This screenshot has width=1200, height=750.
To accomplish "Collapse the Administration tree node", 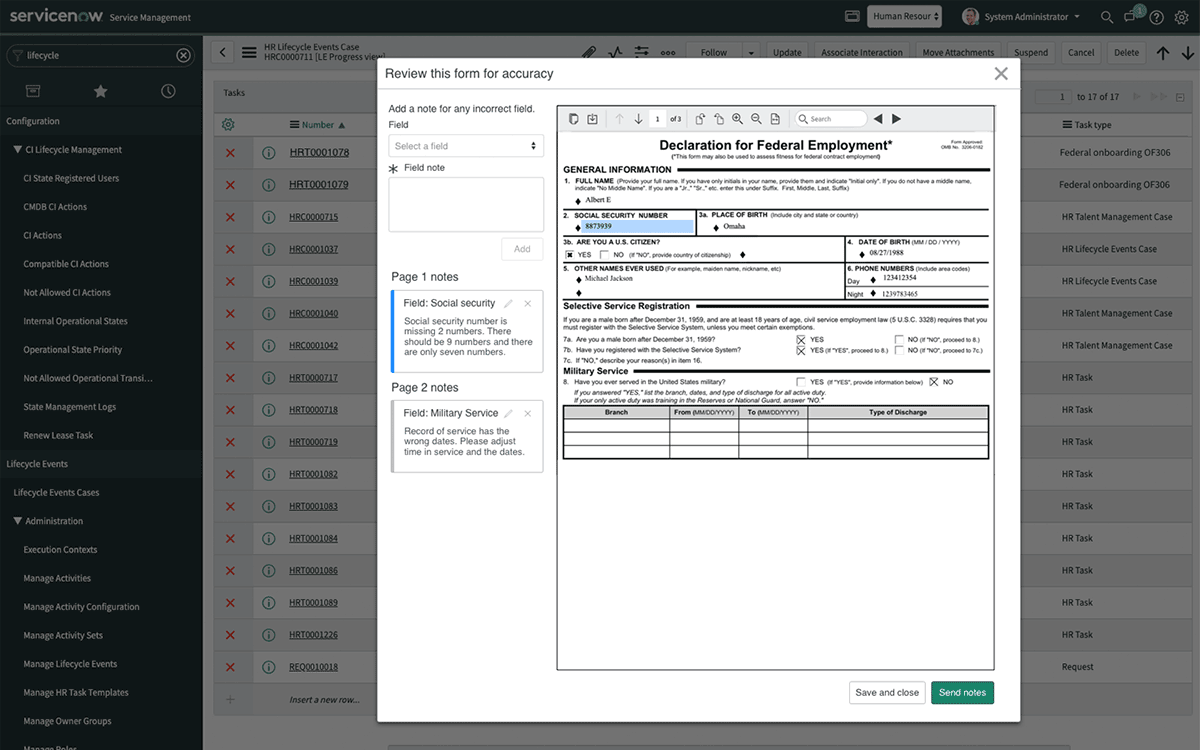I will pyautogui.click(x=18, y=521).
